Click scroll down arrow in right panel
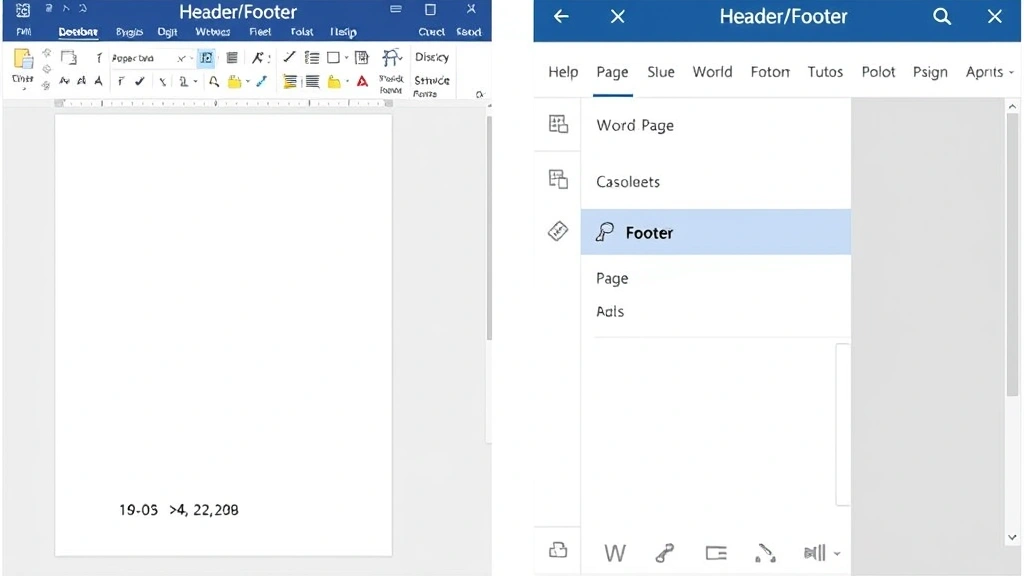Screen dimensions: 1024x576 [x=1013, y=538]
